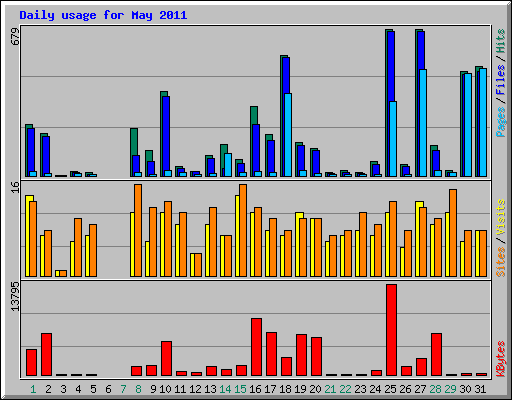Click the small orange Visits bar for day 3
Viewport: 512px width, 400px height.
pyautogui.click(x=63, y=273)
